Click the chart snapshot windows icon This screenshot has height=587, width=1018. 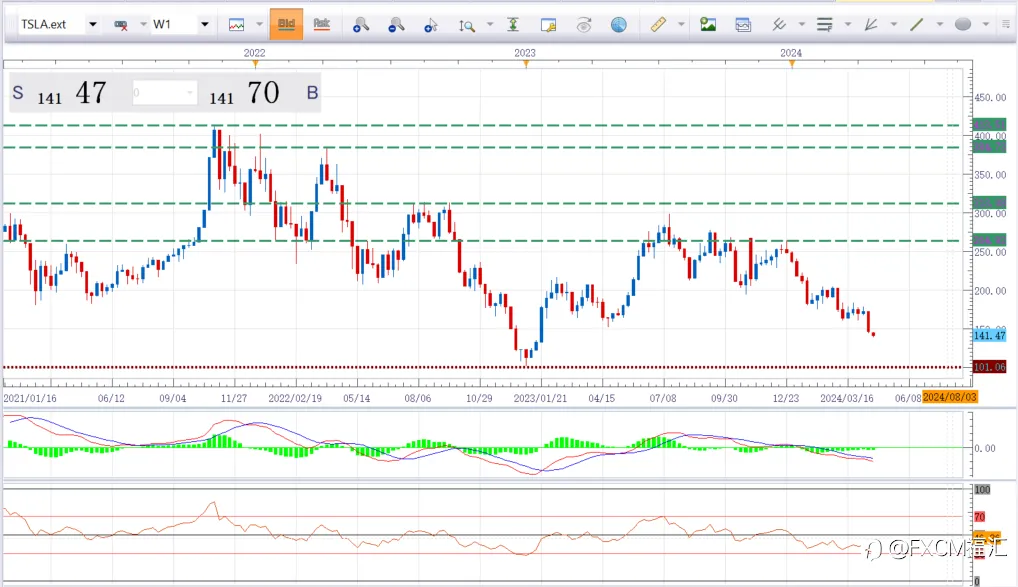point(743,25)
